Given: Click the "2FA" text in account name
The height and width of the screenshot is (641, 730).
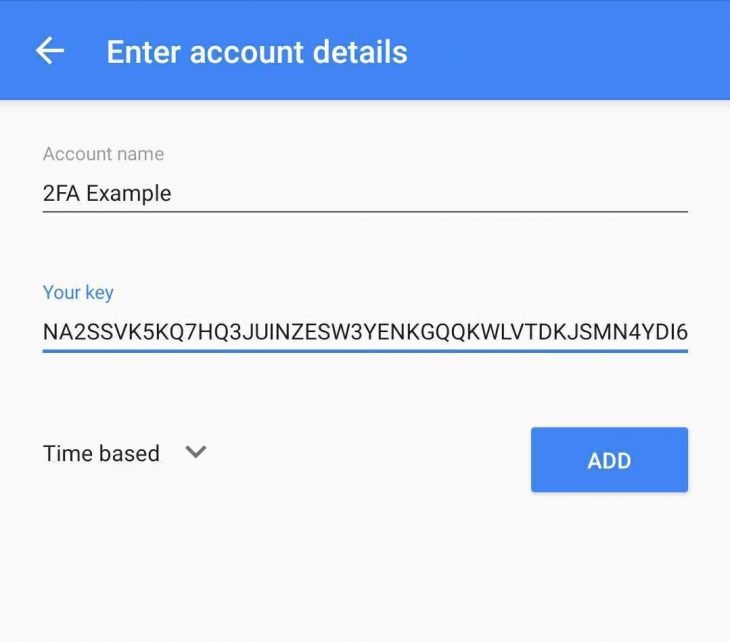Looking at the screenshot, I should point(61,193).
